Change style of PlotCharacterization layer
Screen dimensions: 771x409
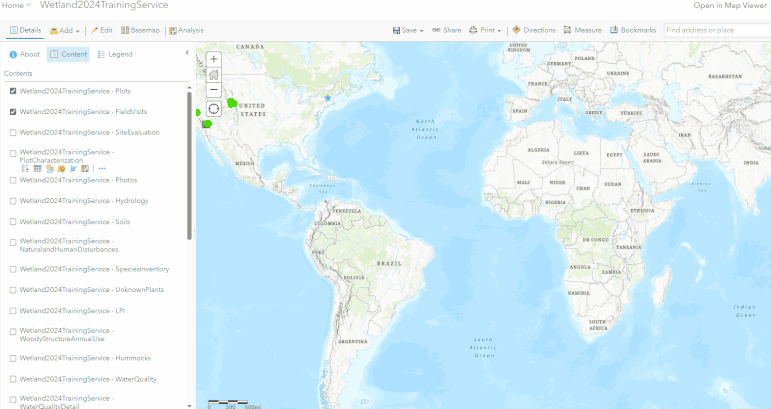[49, 169]
